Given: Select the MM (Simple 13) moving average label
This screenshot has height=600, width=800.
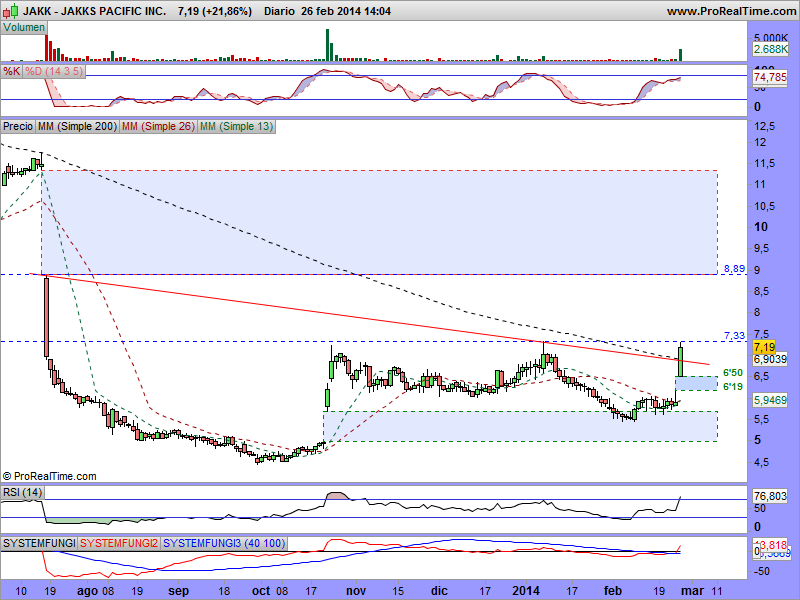Looking at the screenshot, I should point(236,126).
